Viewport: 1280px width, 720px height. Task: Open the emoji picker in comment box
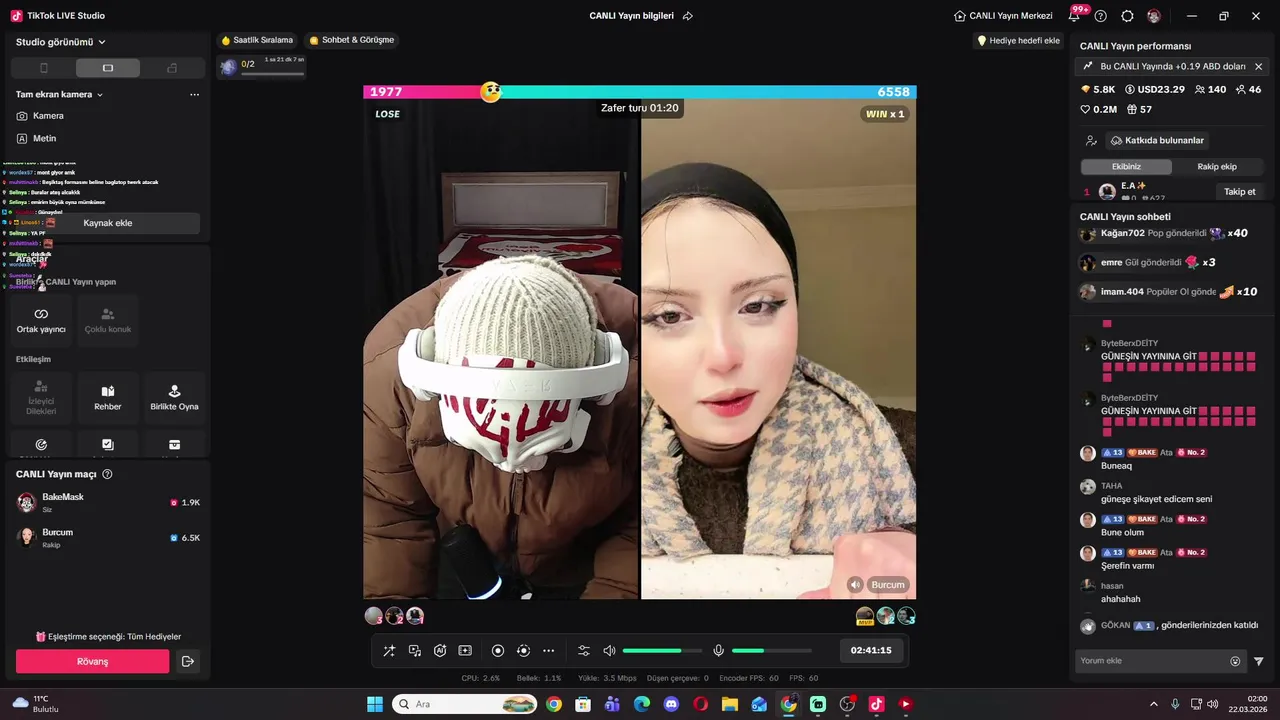1235,661
